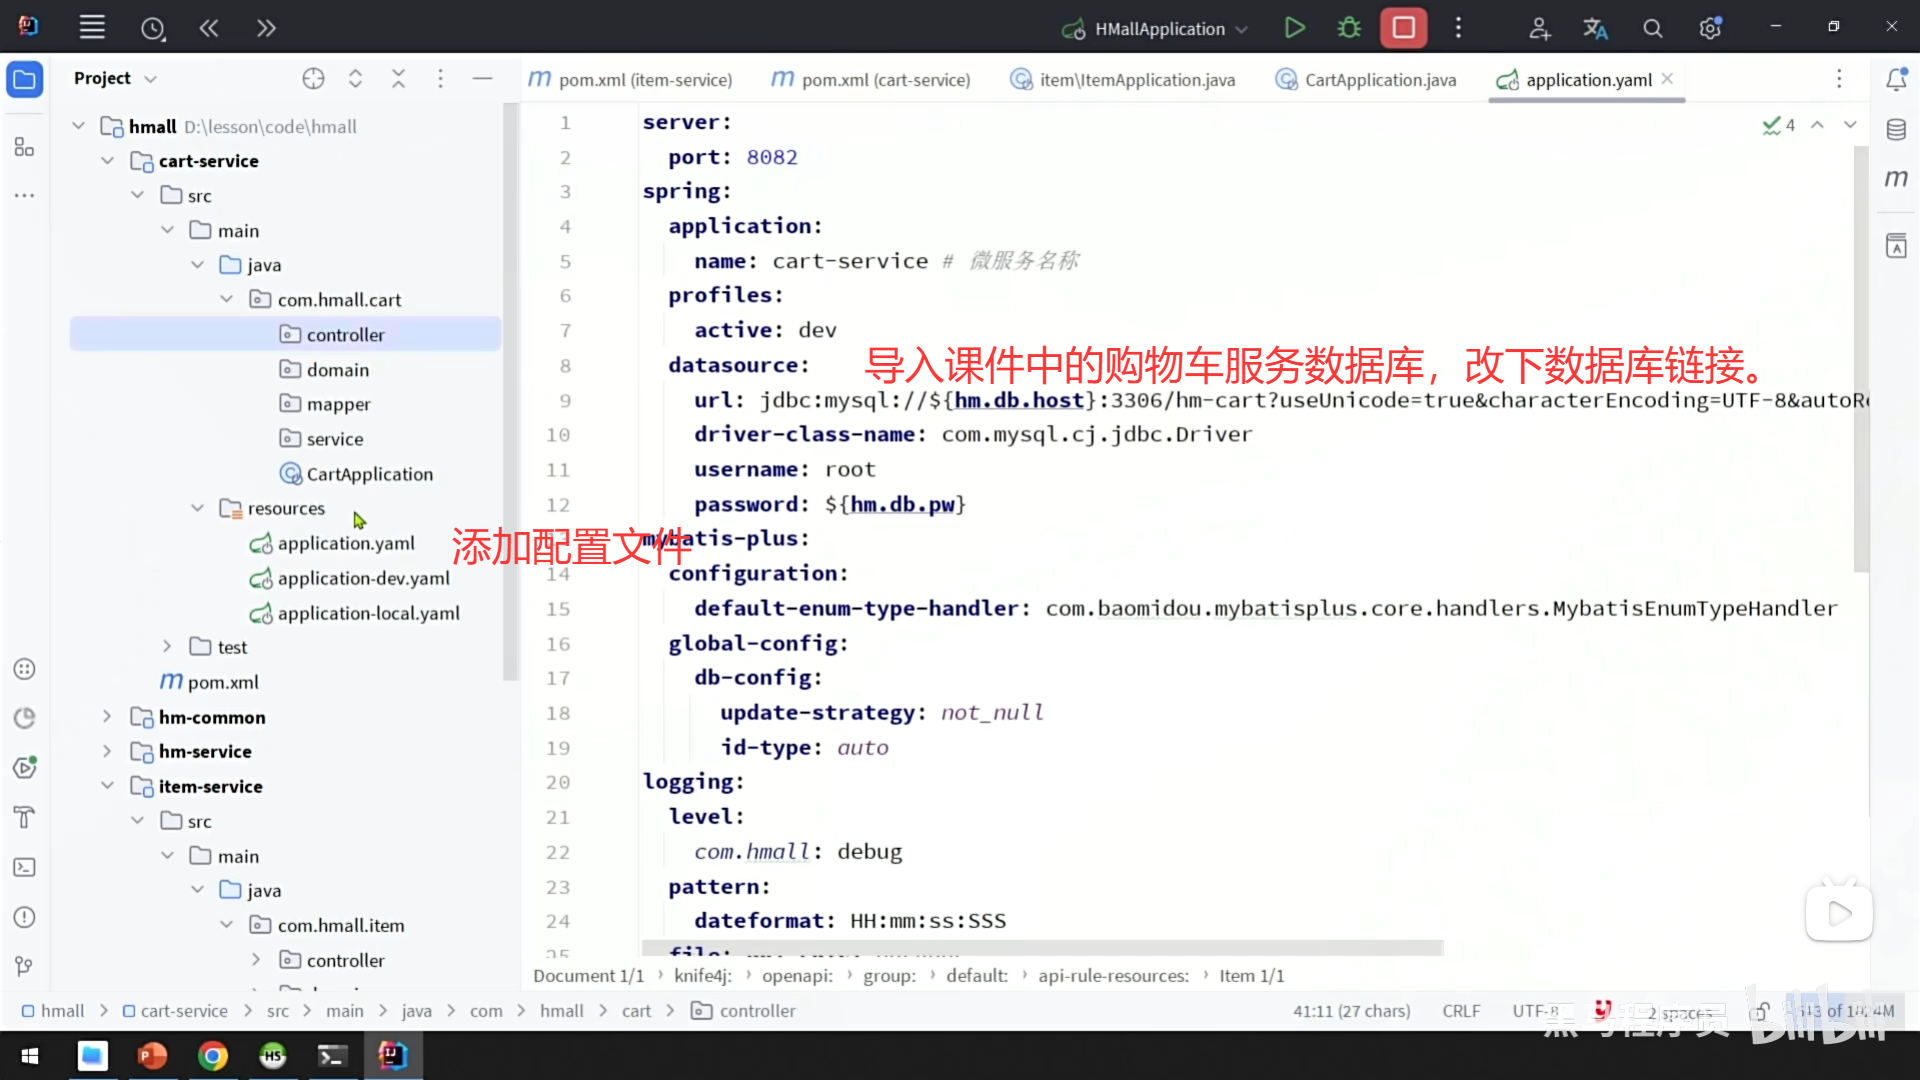This screenshot has width=1920, height=1080.
Task: Click the Run HMallApplication play icon
Action: click(x=1294, y=28)
